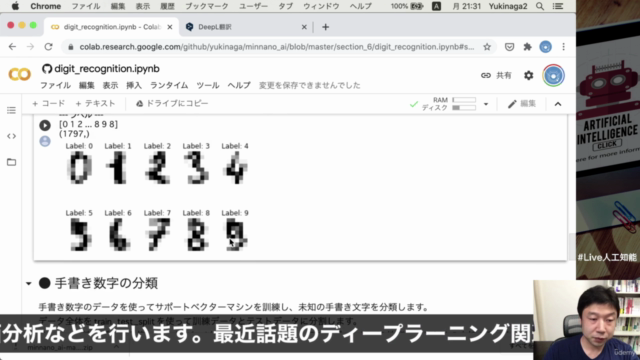Click the user avatar icon below run button
This screenshot has width=640, height=360.
point(45,141)
